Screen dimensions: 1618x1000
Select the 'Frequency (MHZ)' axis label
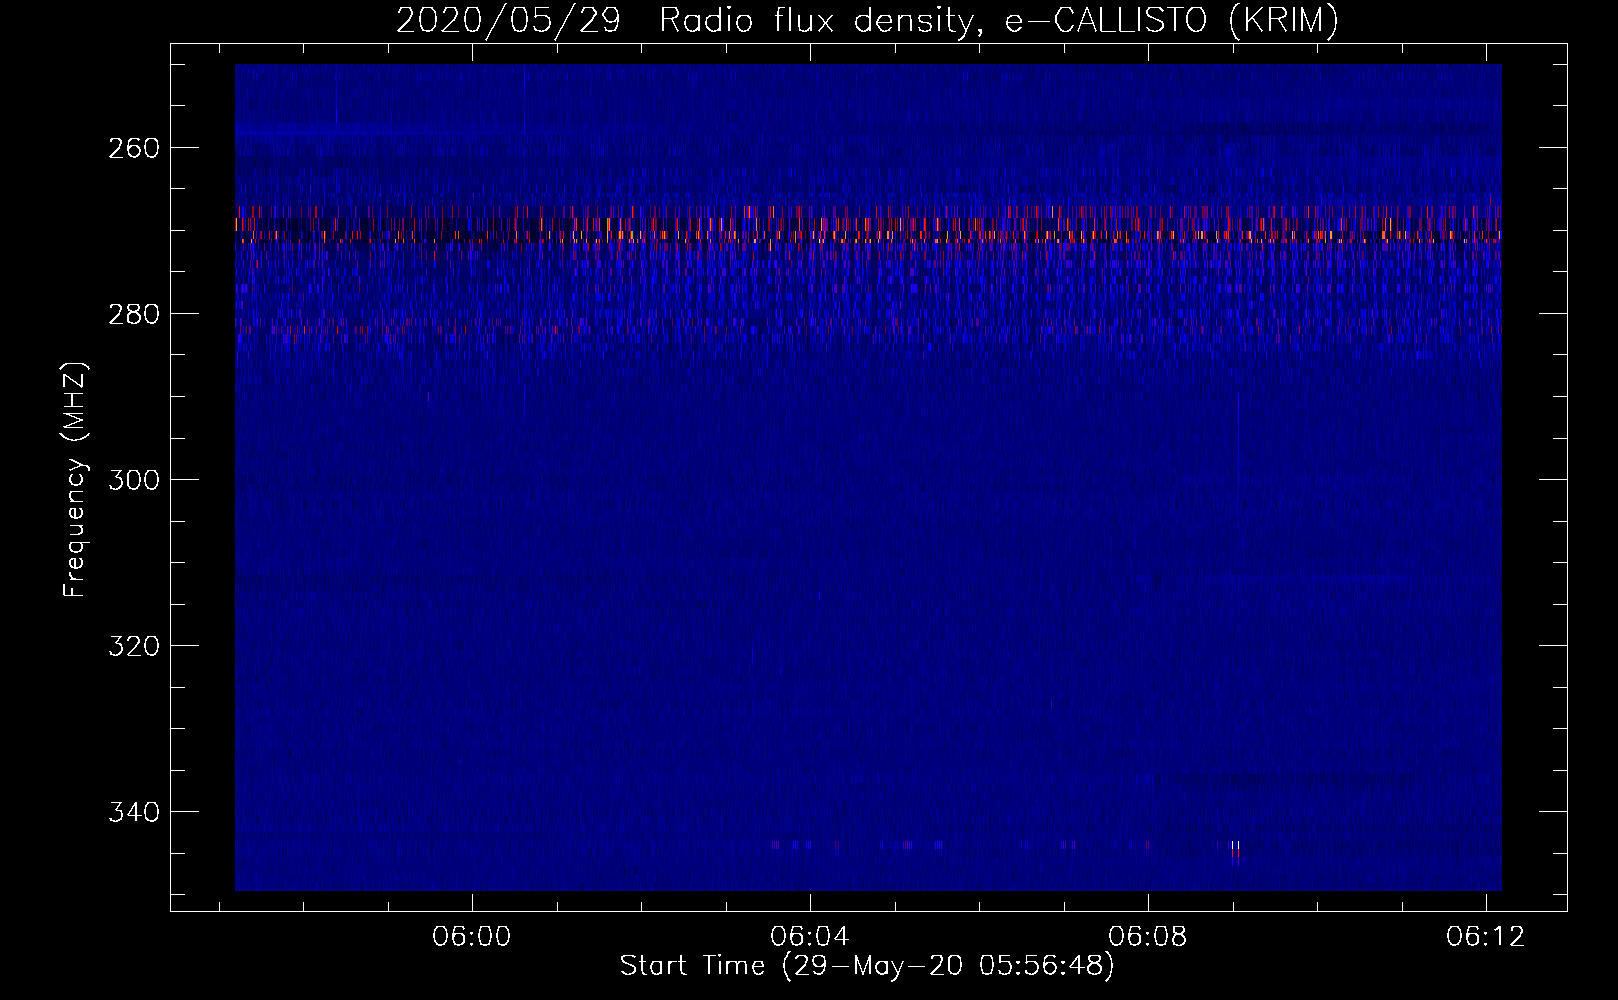pos(75,479)
